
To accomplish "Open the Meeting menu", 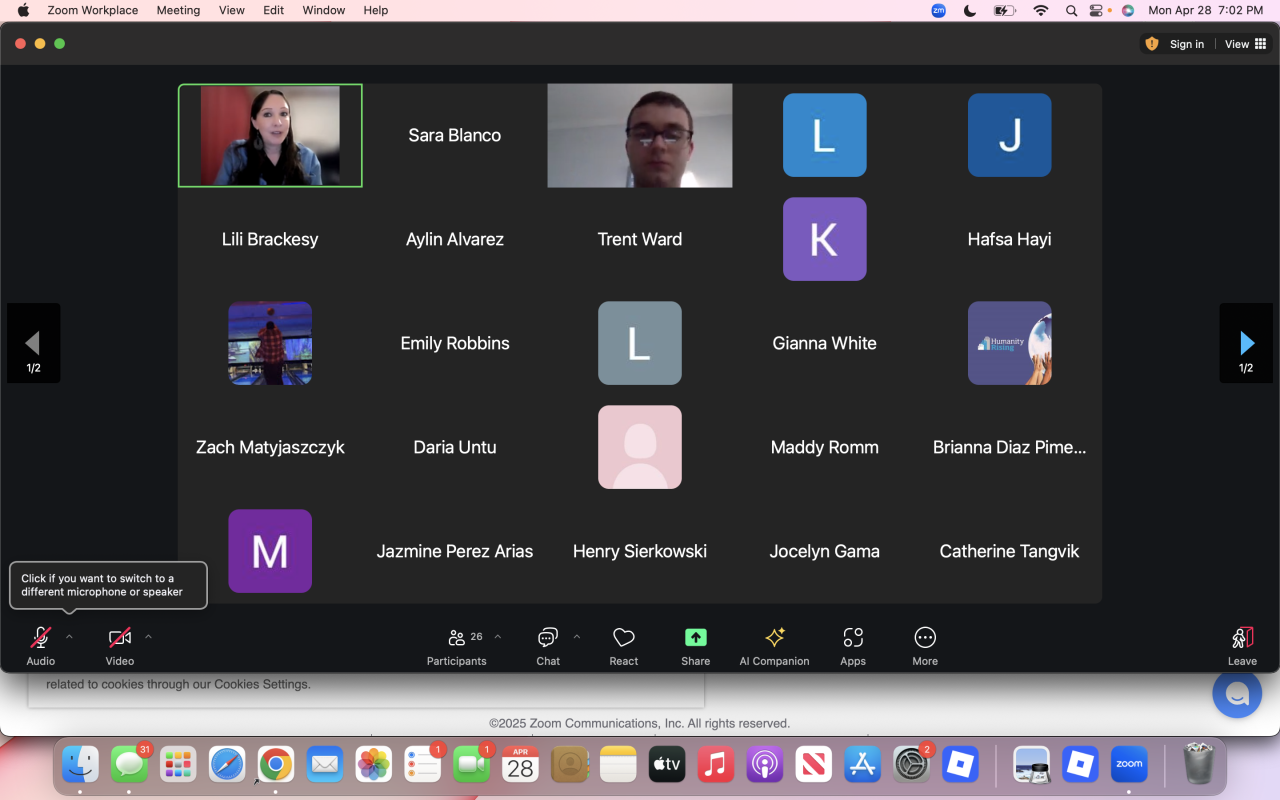I will (x=179, y=10).
